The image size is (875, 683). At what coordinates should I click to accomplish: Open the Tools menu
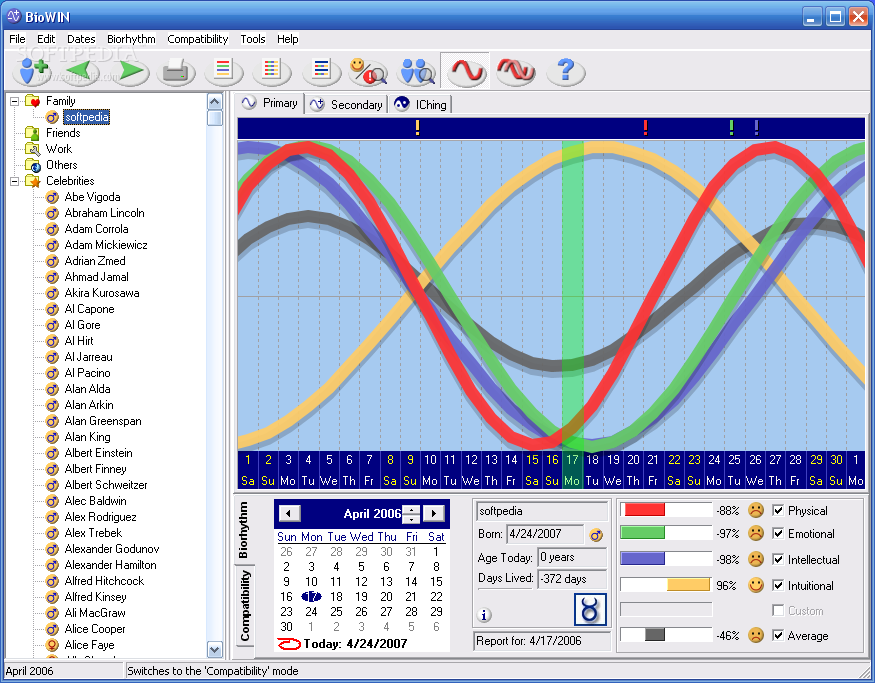click(253, 39)
